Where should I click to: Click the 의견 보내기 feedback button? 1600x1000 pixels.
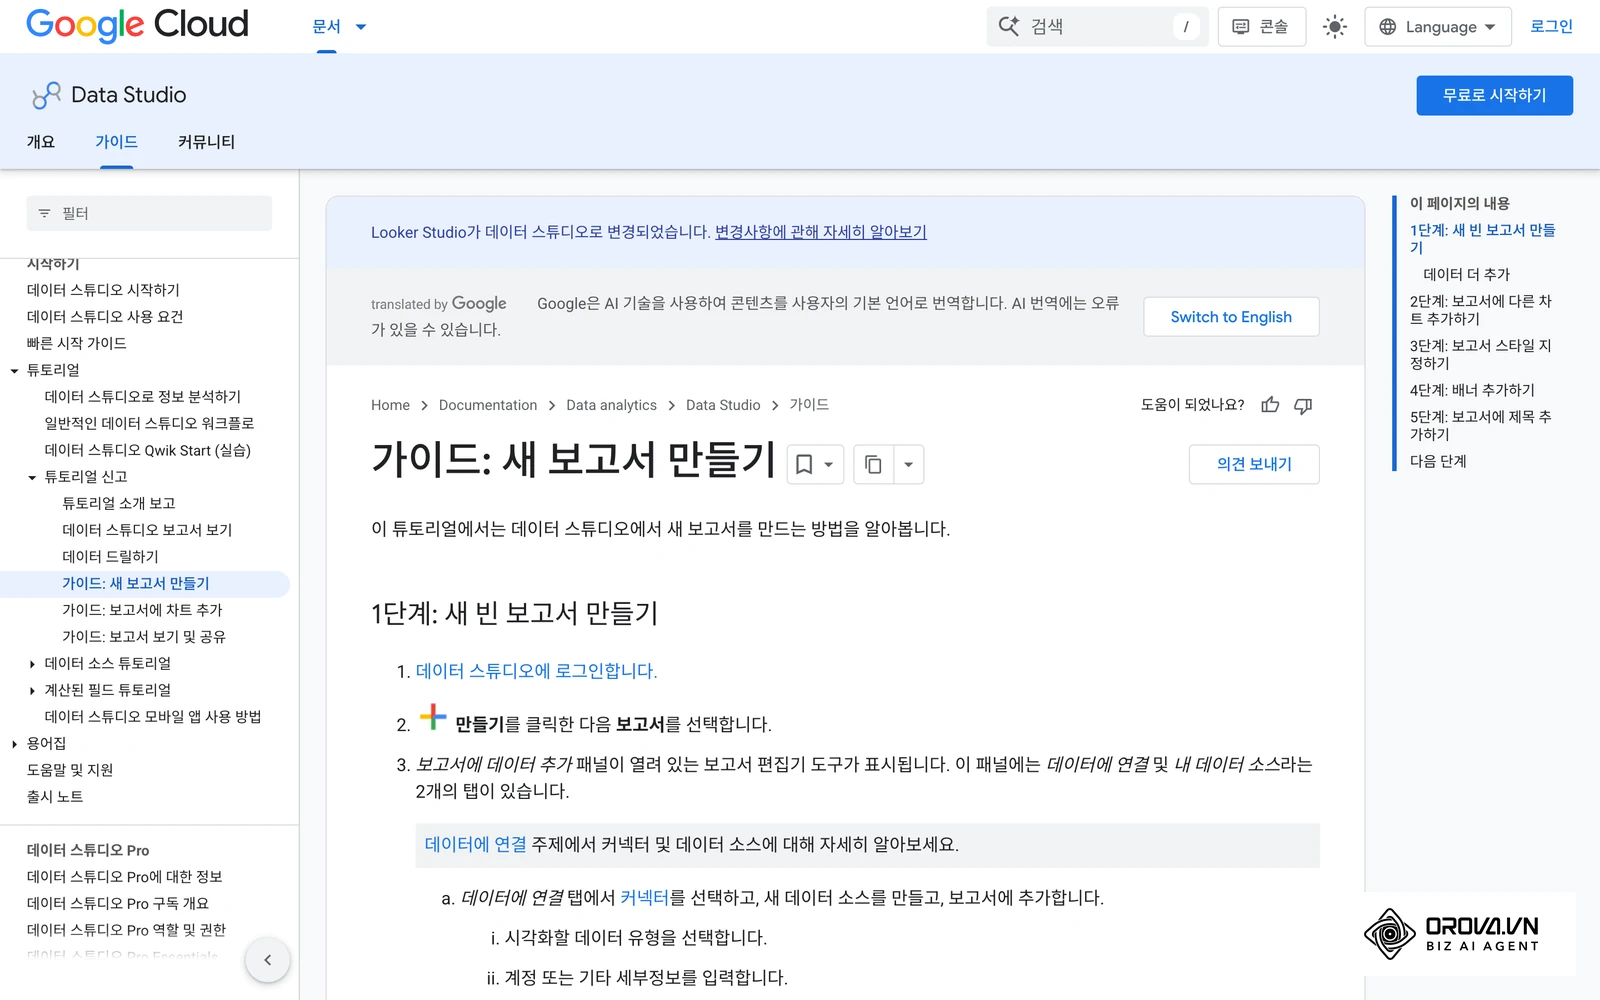coord(1254,464)
